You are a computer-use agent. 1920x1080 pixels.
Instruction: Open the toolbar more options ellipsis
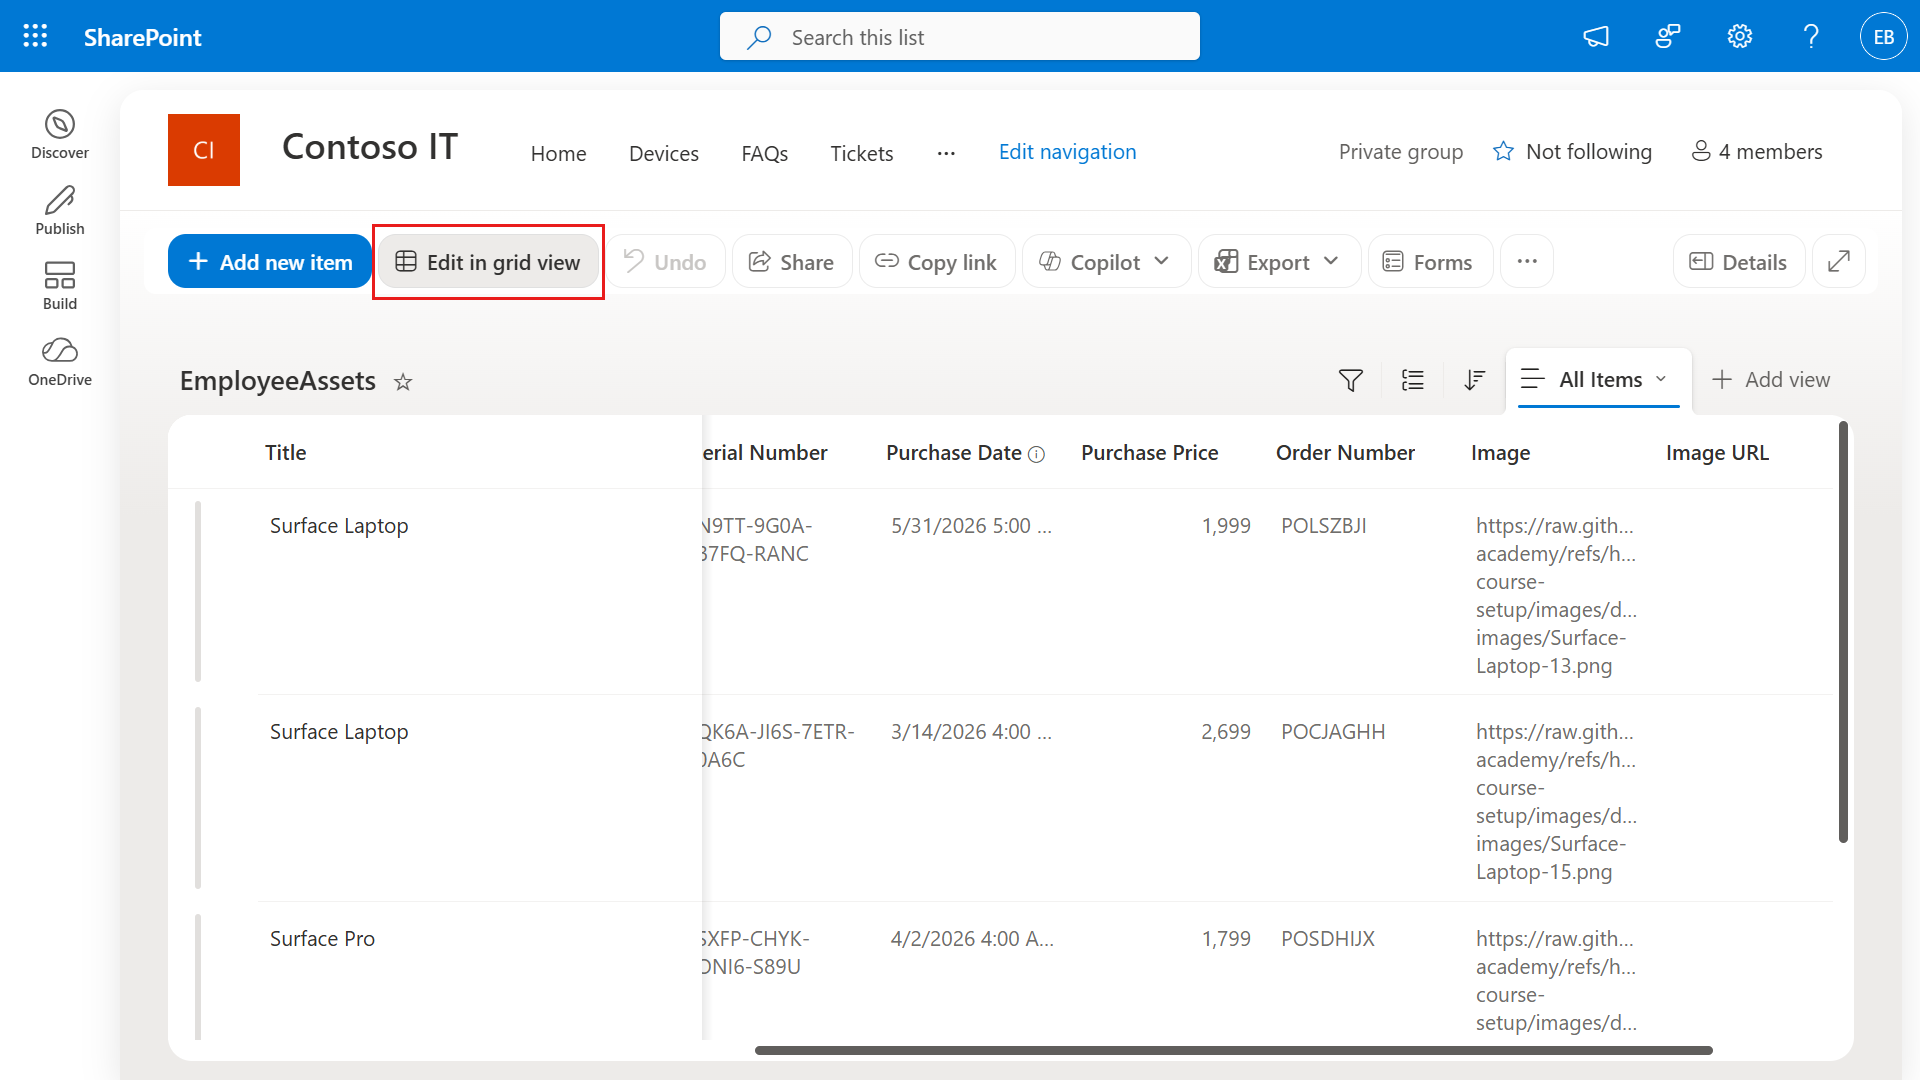(x=1527, y=261)
